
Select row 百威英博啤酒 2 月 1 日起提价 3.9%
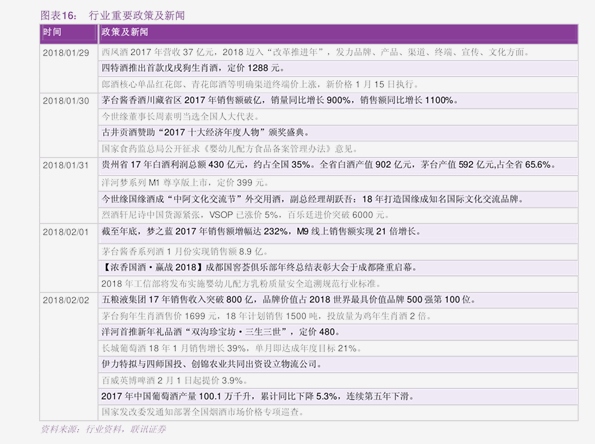[x=338, y=380]
